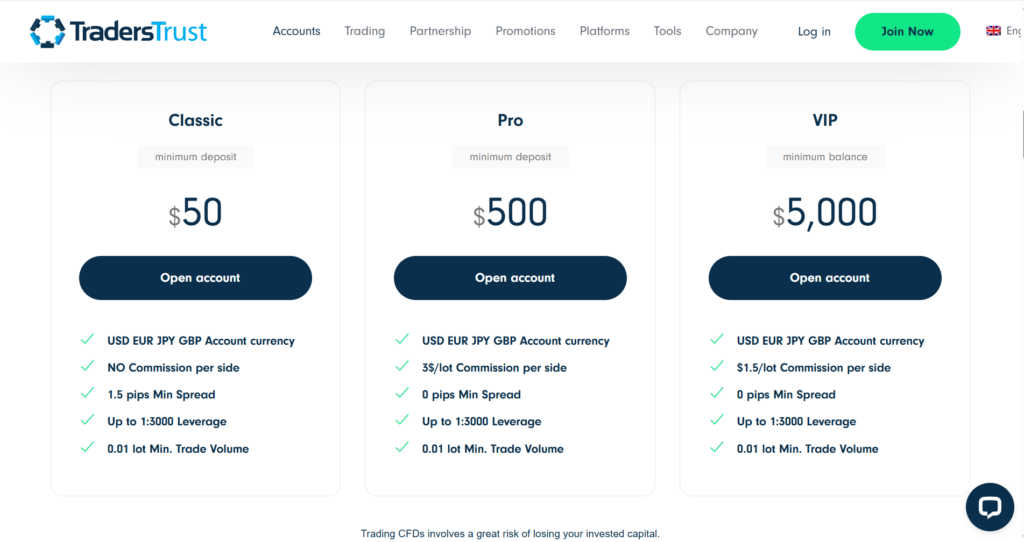
Task: Click the Log in link
Action: point(814,31)
